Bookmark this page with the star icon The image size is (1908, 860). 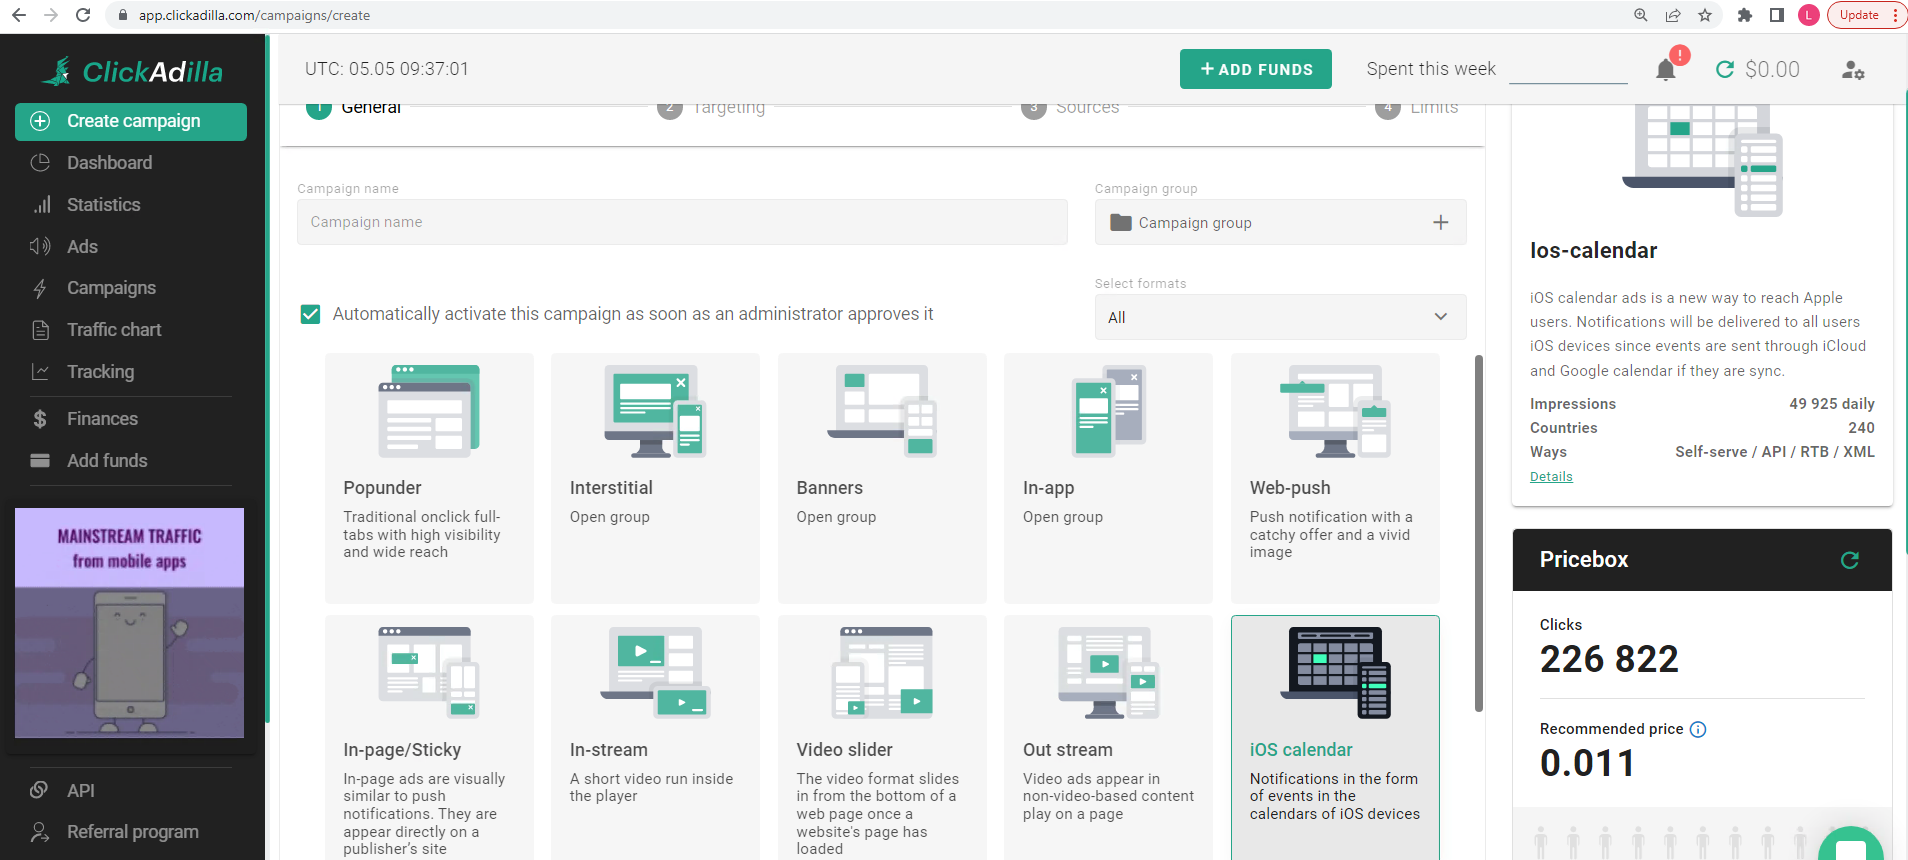1705,15
